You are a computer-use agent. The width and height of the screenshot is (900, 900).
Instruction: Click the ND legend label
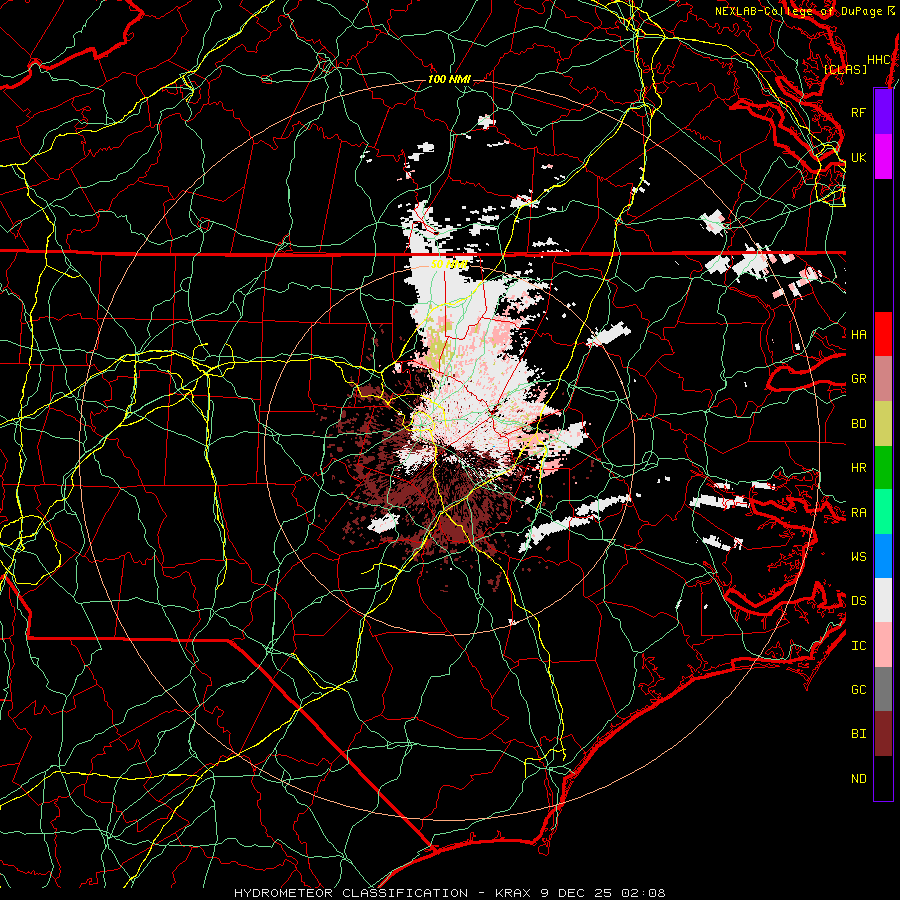(859, 779)
